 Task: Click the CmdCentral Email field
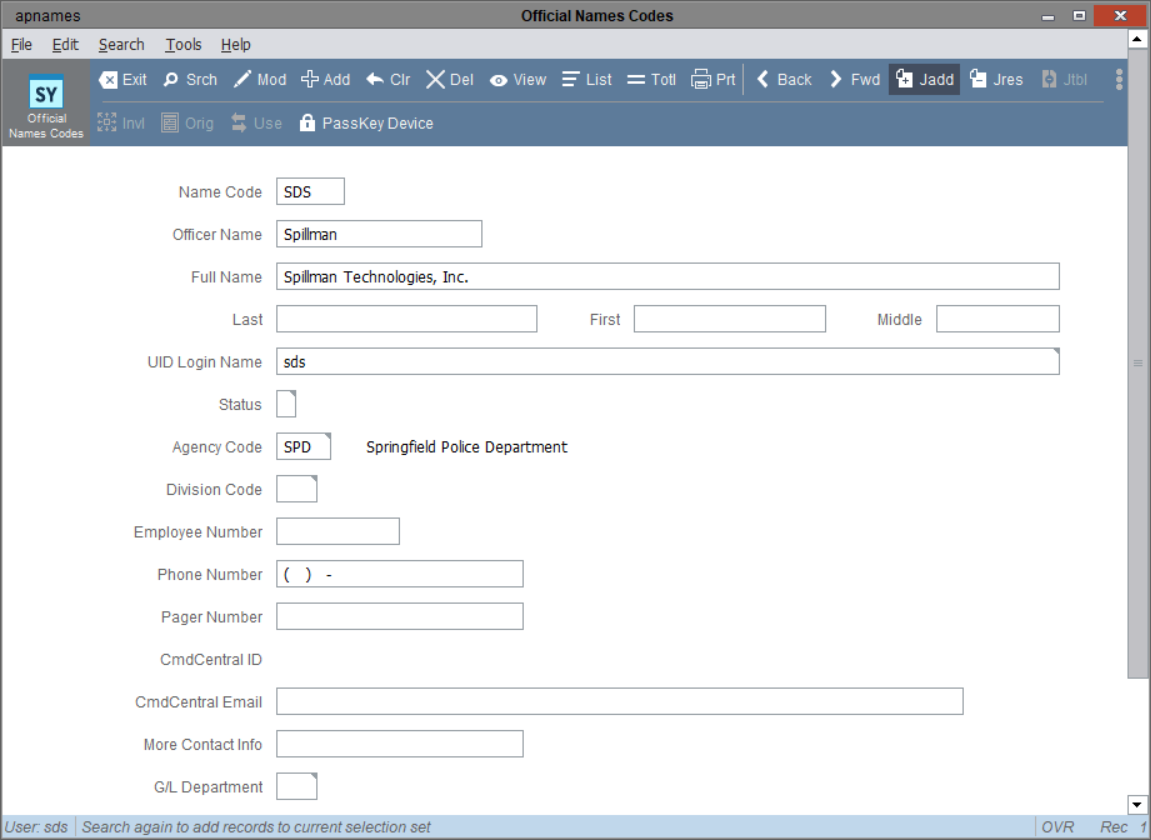point(620,701)
